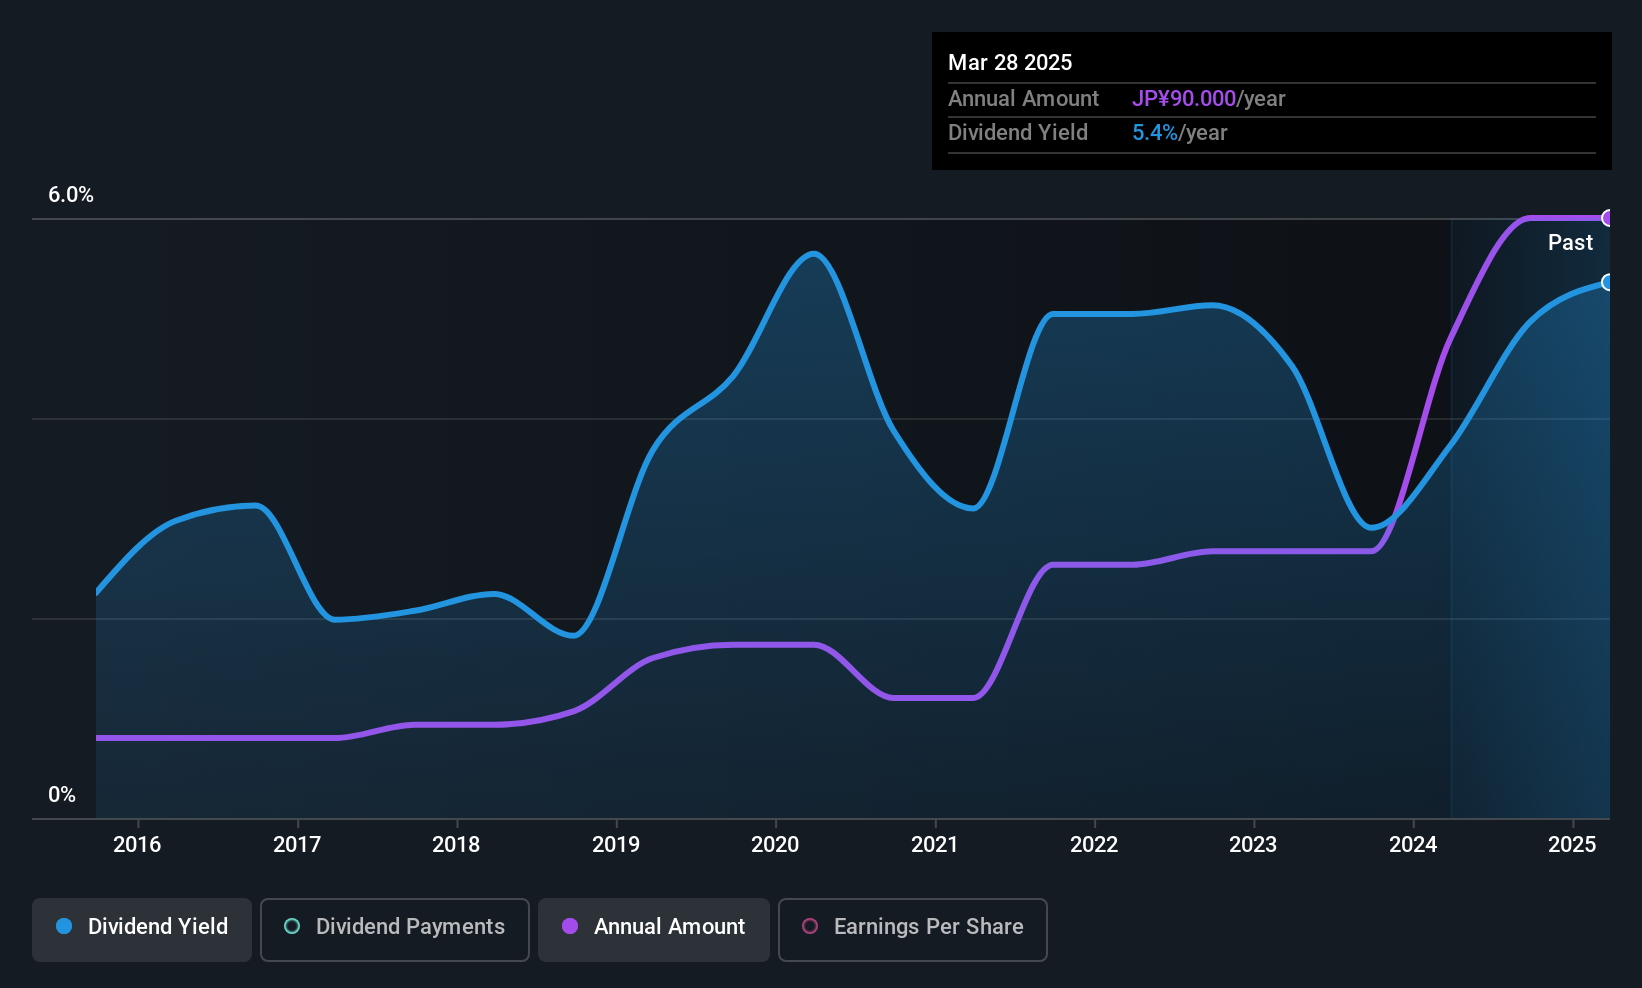The width and height of the screenshot is (1642, 988).
Task: Click the teal Dividend Payments legend circle
Action: pyautogui.click(x=292, y=927)
